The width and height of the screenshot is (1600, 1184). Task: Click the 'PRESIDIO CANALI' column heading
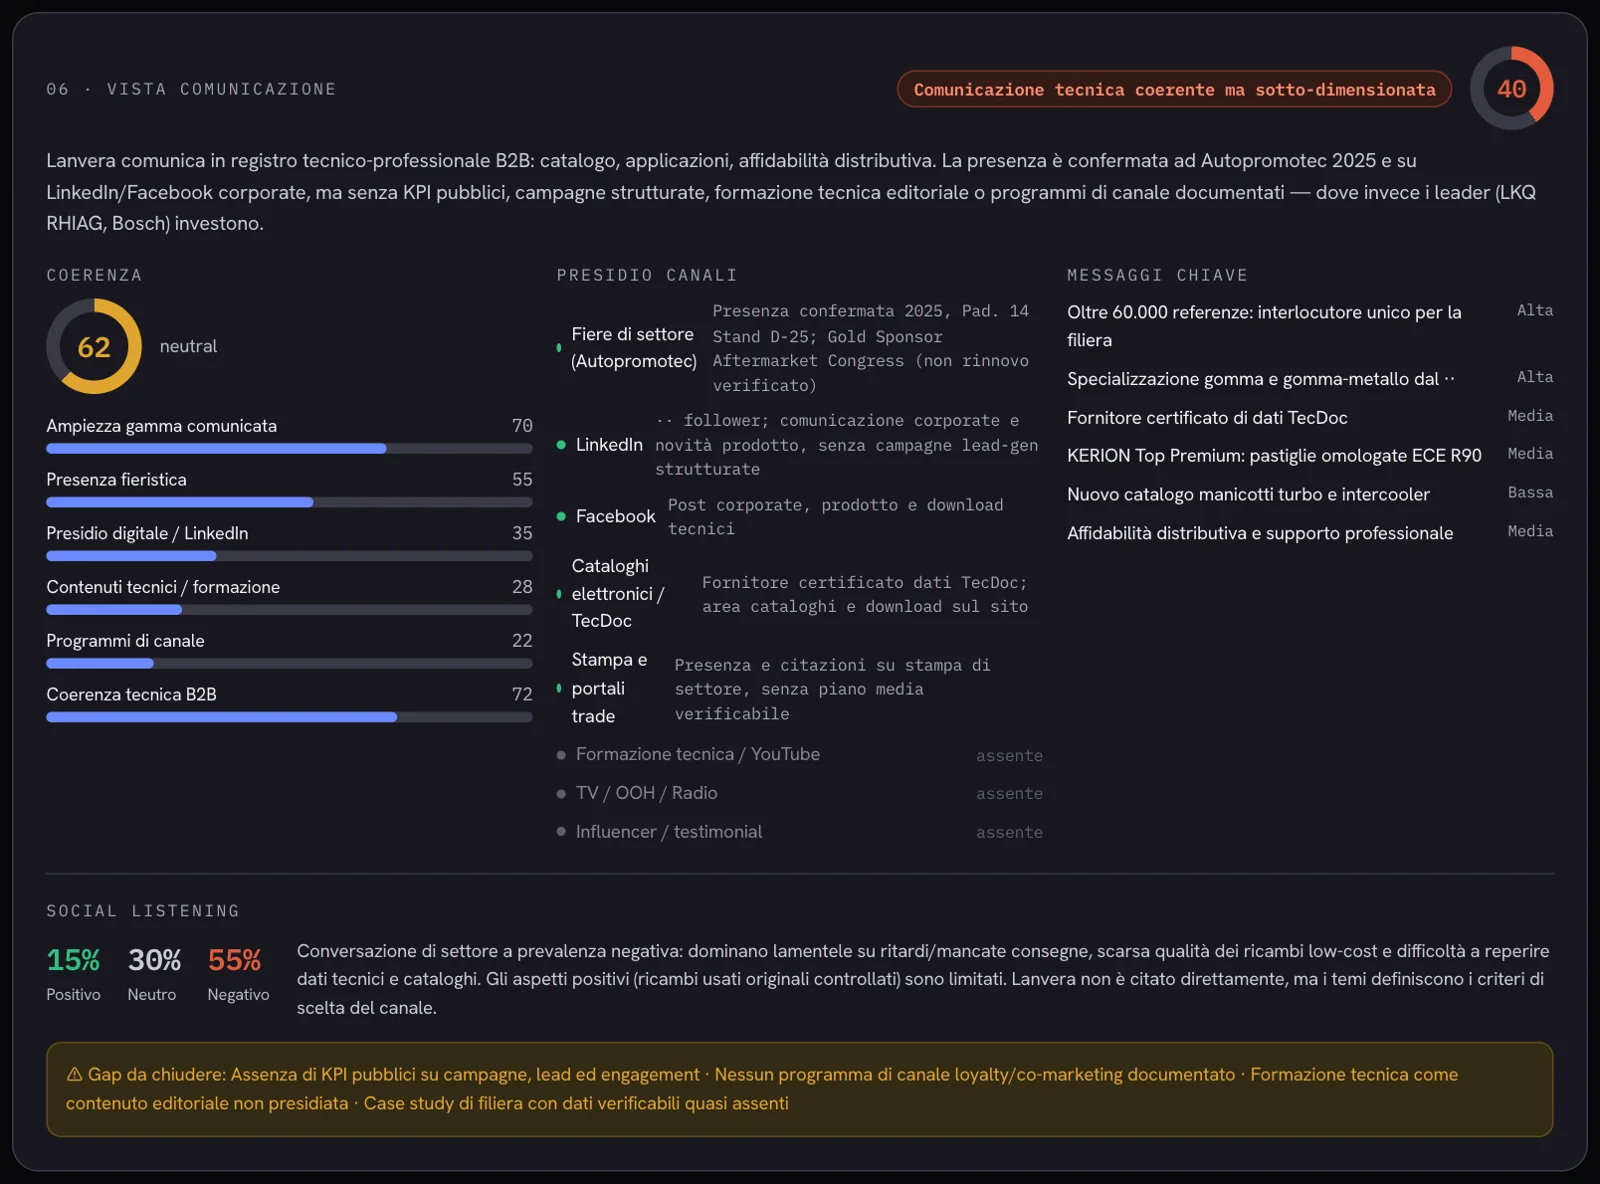(x=647, y=275)
